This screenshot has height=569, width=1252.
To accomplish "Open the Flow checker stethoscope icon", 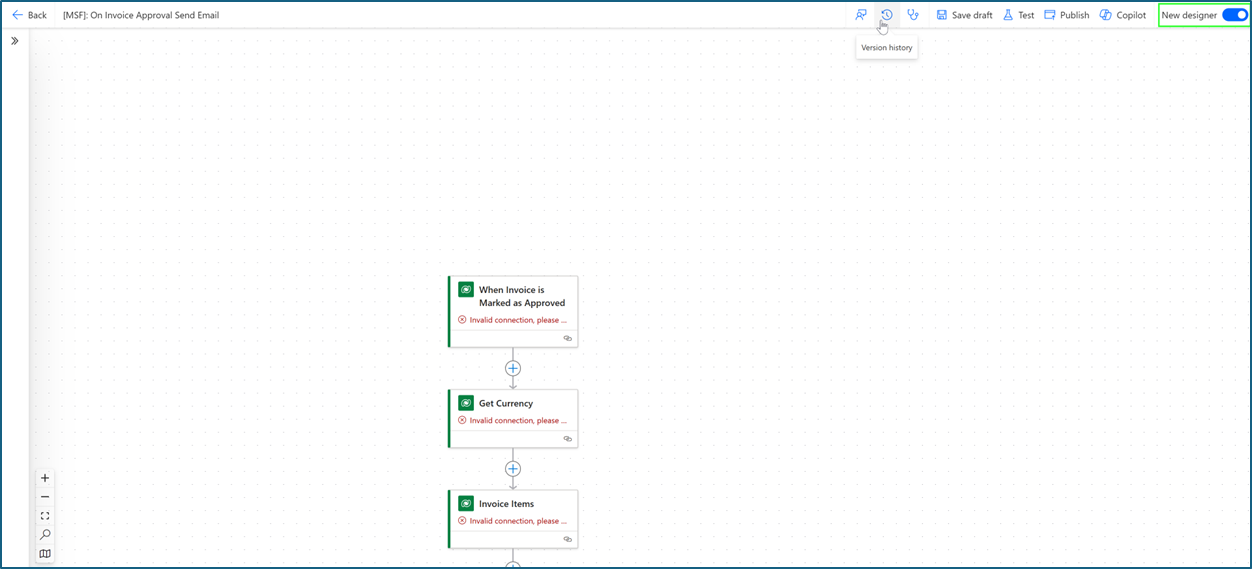I will coord(913,15).
